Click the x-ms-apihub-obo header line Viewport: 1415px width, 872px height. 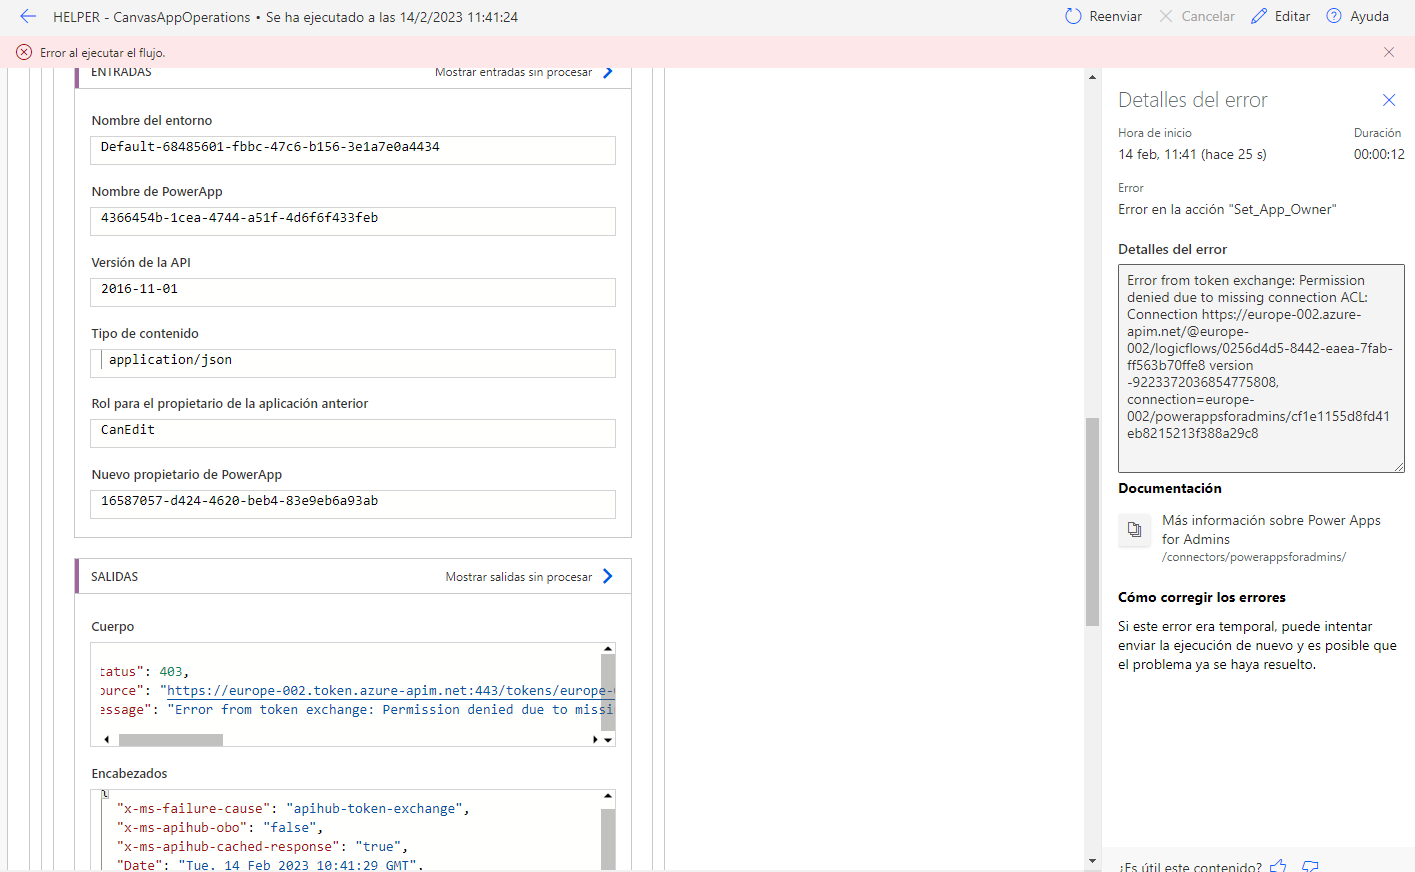point(220,827)
